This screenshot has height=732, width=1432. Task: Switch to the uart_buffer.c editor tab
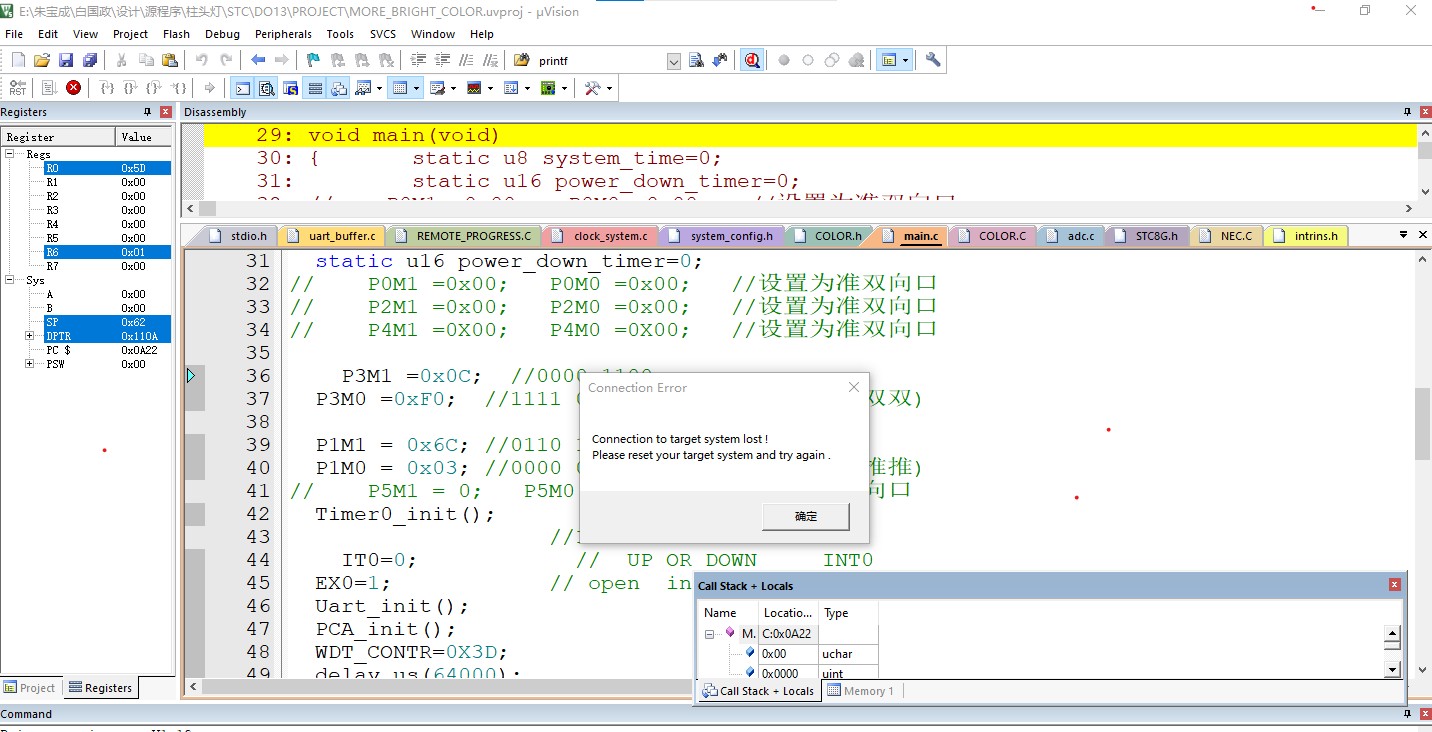(x=333, y=236)
